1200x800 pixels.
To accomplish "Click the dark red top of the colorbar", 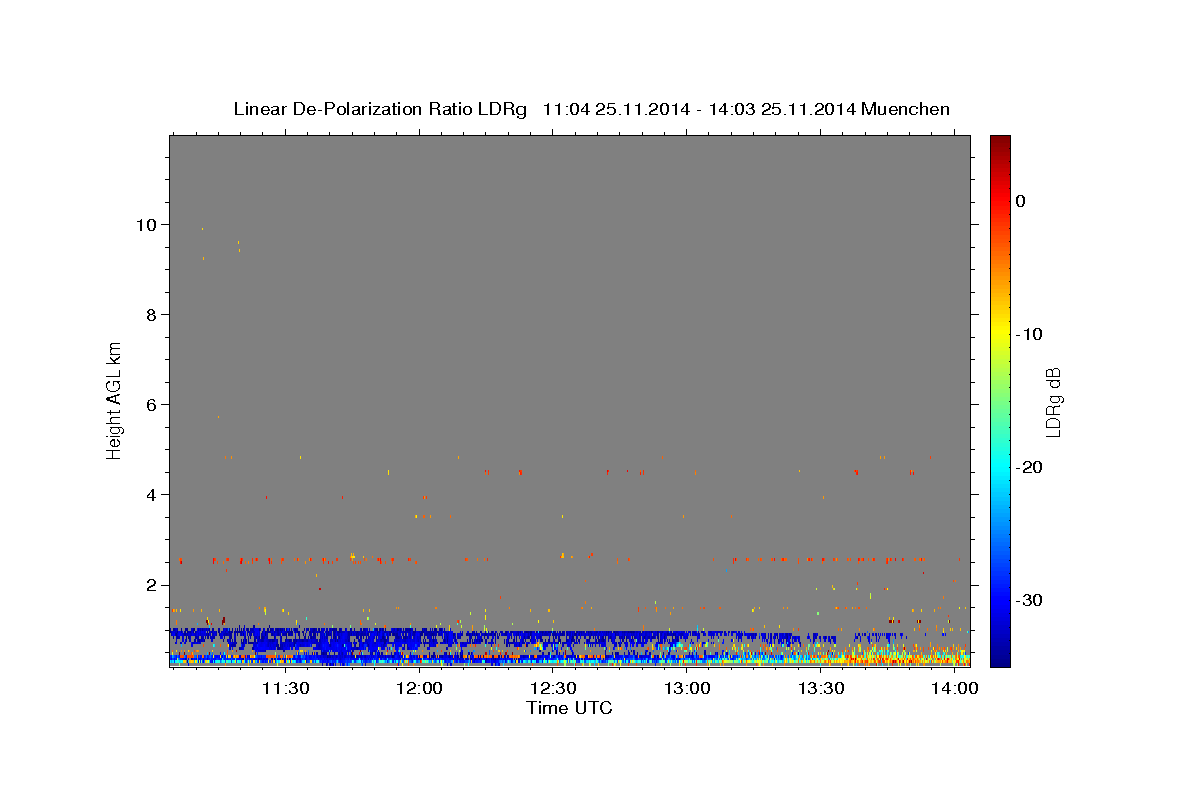I will (x=1000, y=145).
